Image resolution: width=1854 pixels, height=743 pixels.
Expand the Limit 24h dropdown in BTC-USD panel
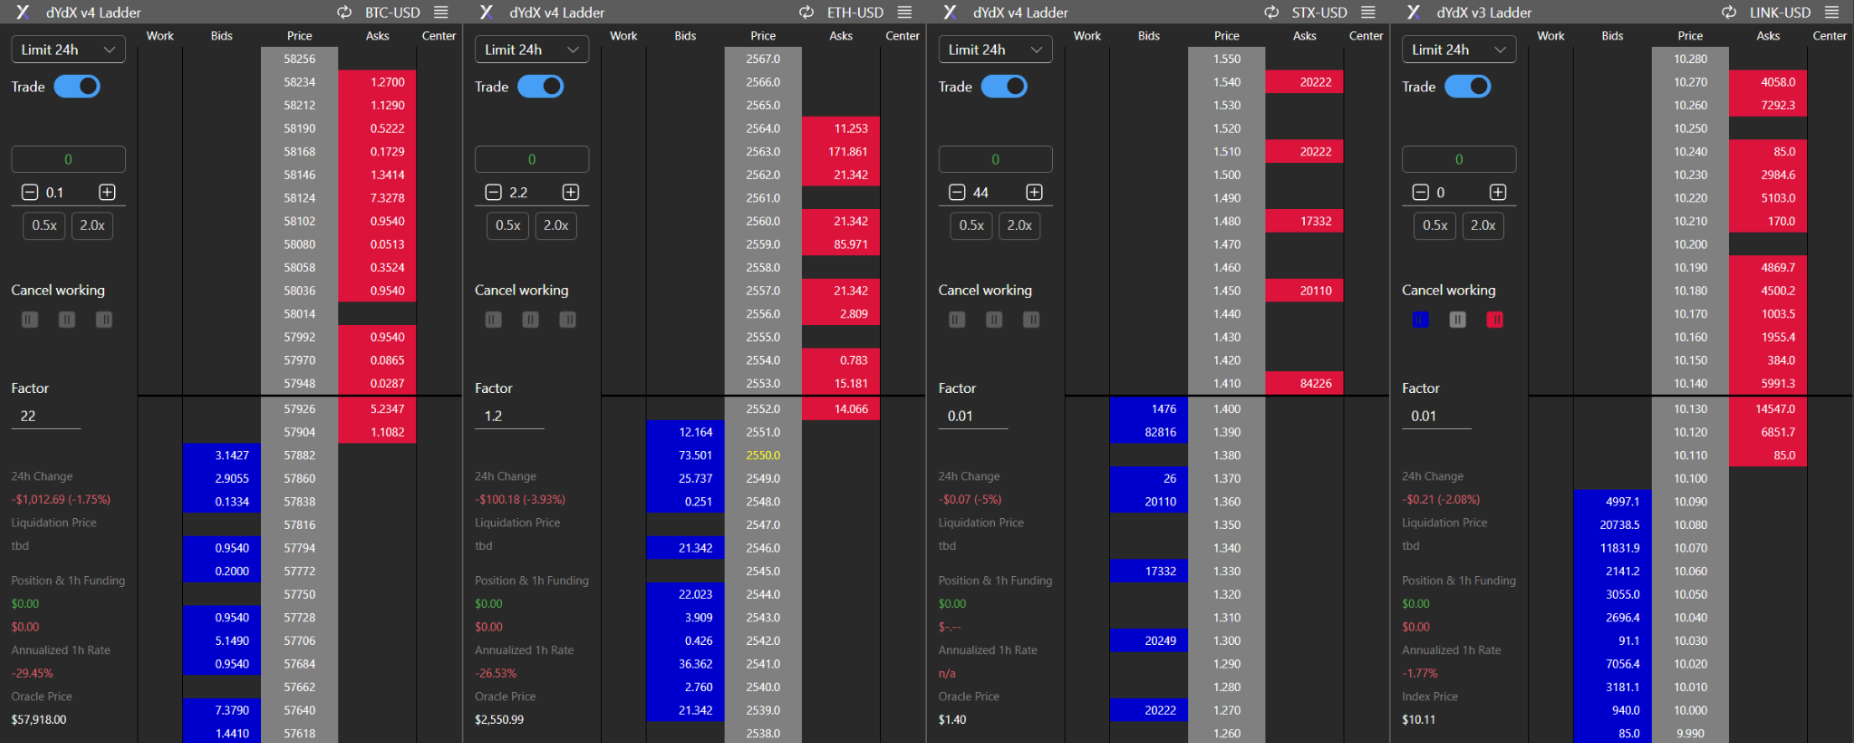coord(68,50)
